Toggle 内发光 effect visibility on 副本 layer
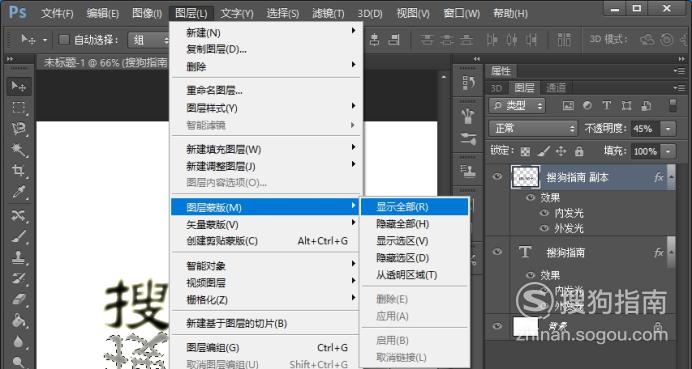This screenshot has height=369, width=692. [x=545, y=213]
